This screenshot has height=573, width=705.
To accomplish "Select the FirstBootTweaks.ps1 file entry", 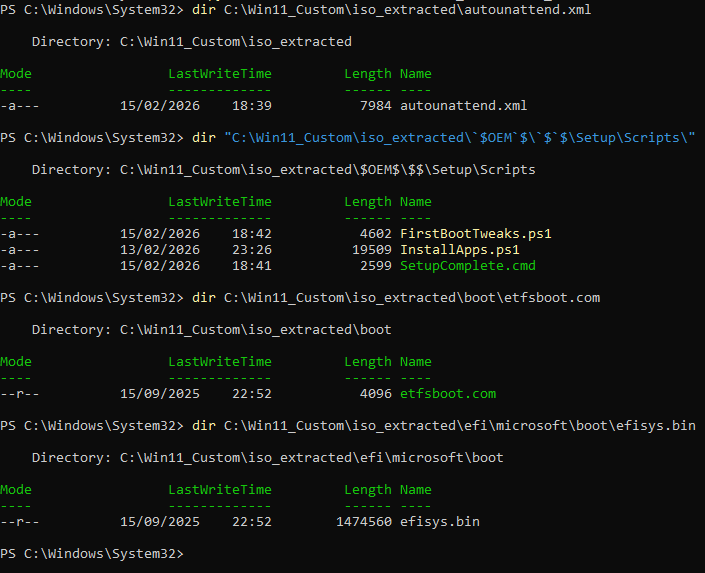I will click(x=475, y=233).
